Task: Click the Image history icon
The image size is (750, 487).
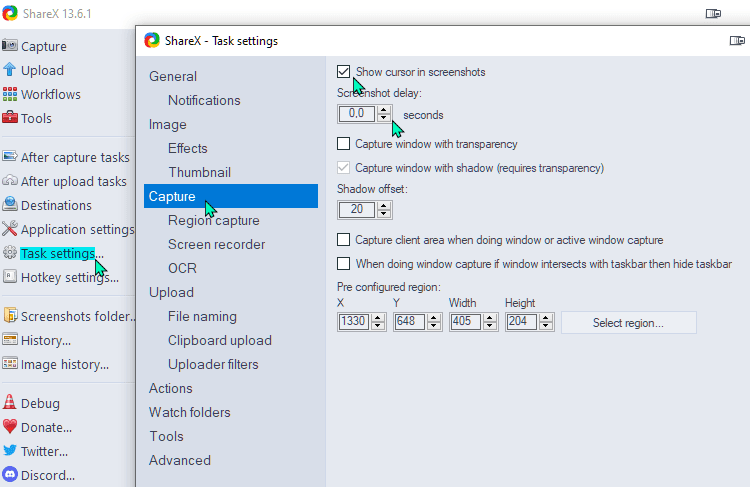Action: point(10,363)
